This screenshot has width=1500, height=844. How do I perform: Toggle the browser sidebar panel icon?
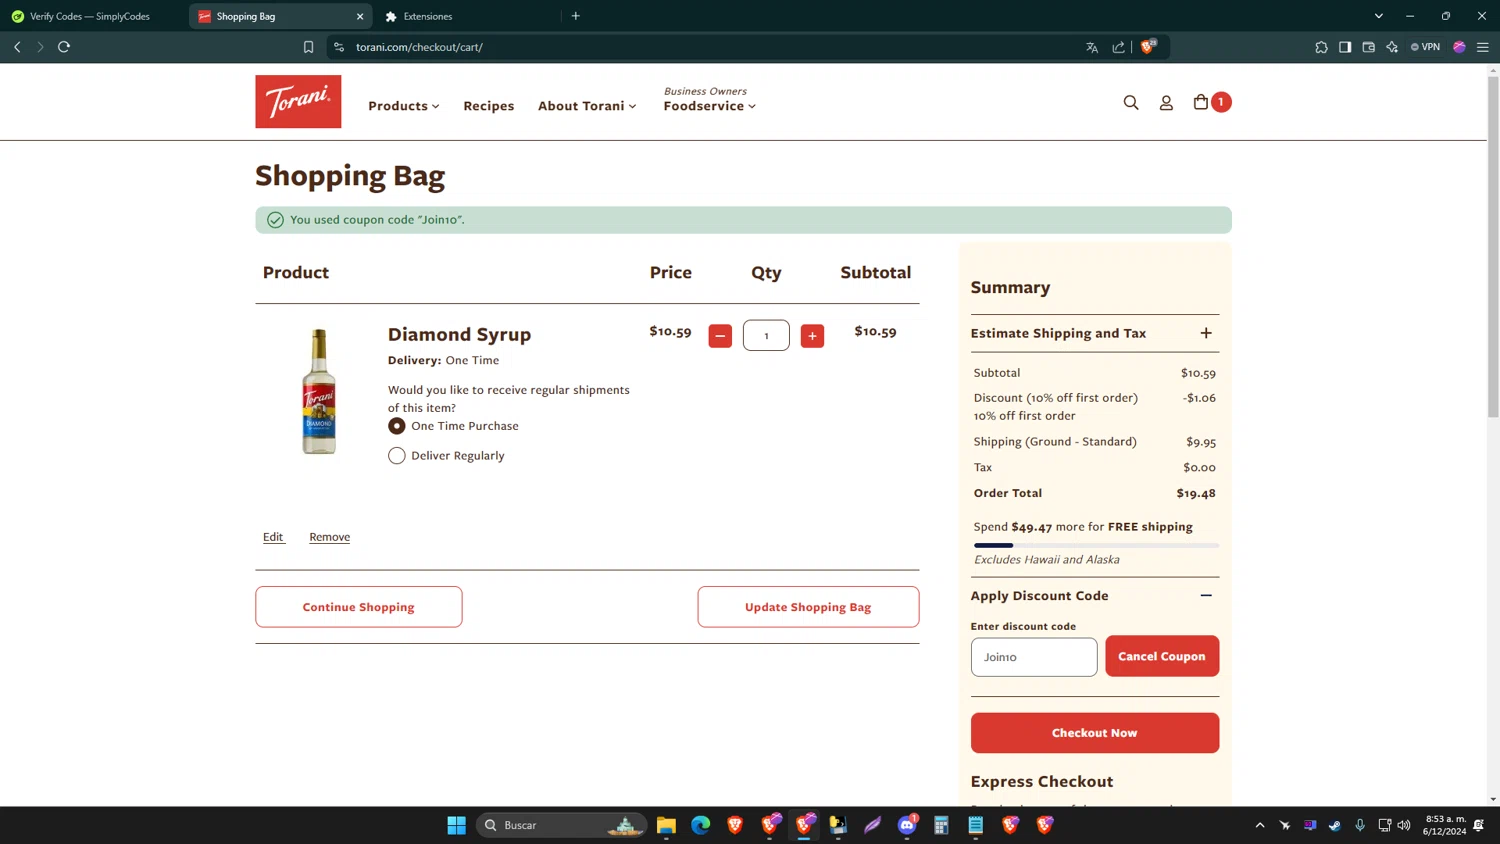1345,47
